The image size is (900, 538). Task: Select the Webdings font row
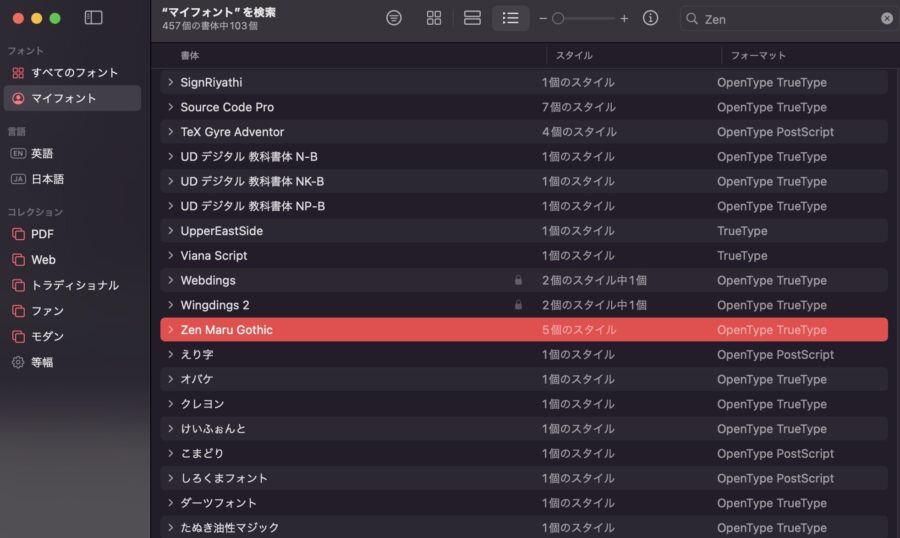[524, 280]
